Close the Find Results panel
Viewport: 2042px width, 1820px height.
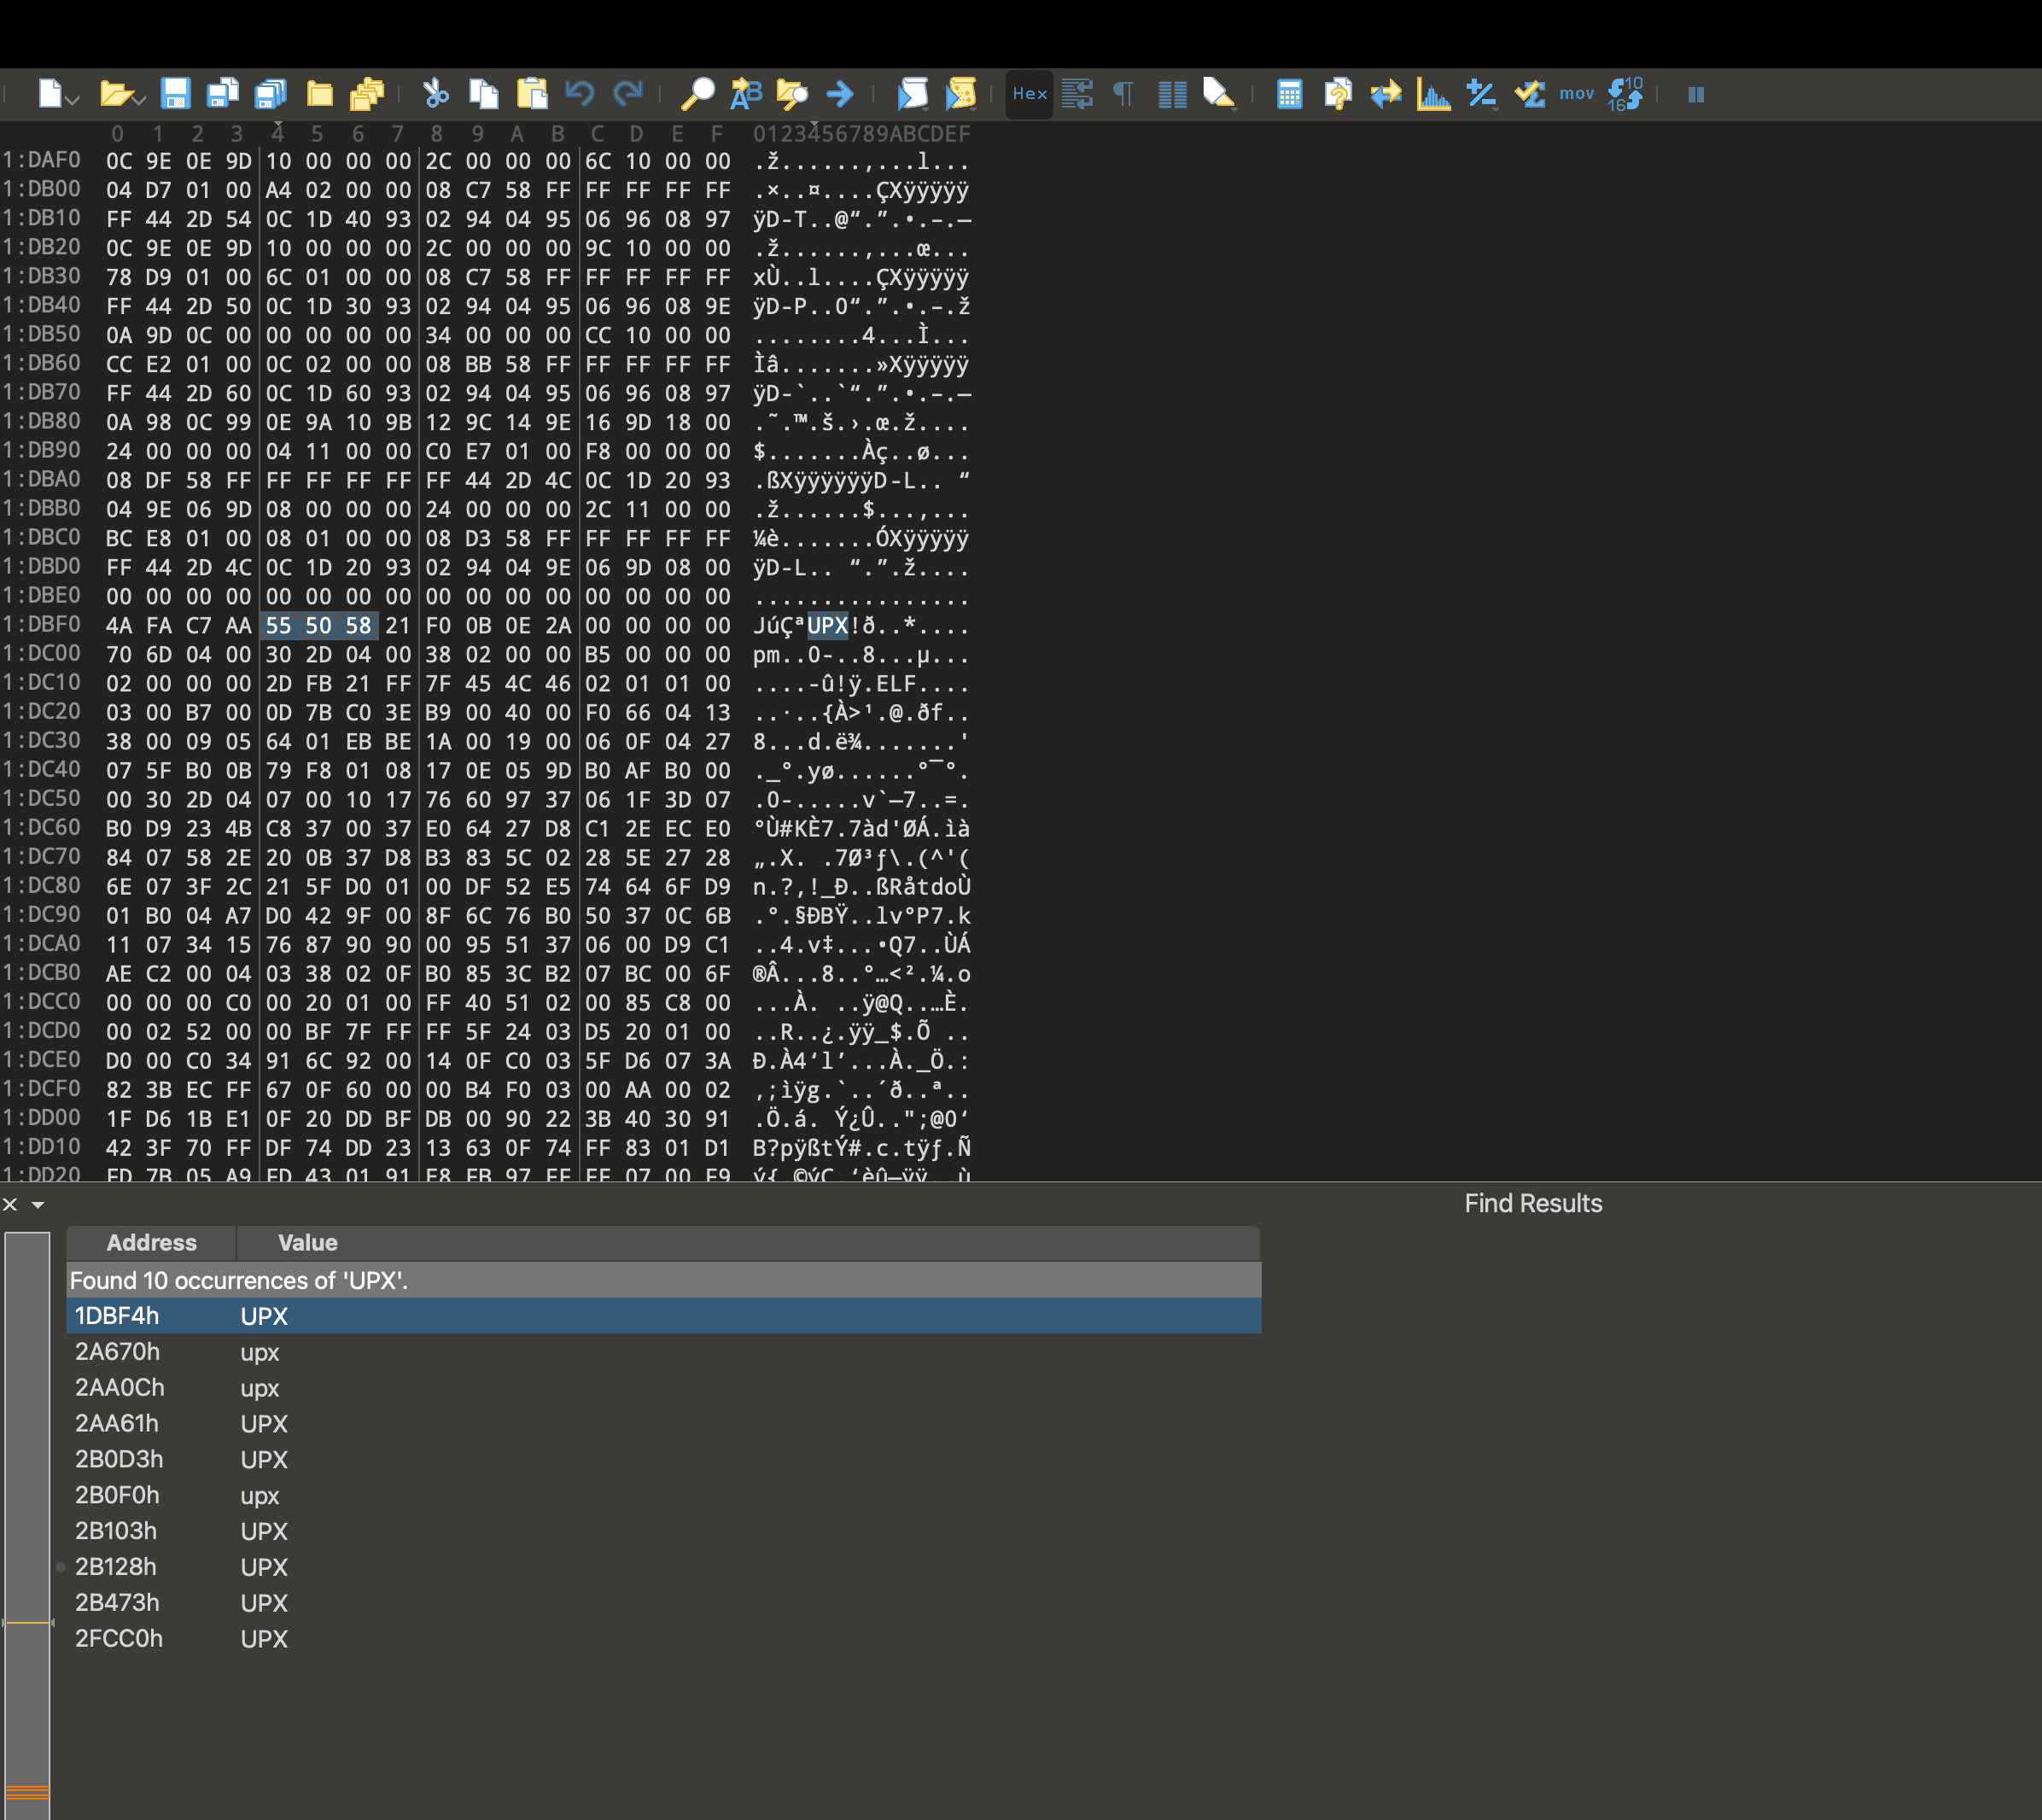coord(10,1204)
